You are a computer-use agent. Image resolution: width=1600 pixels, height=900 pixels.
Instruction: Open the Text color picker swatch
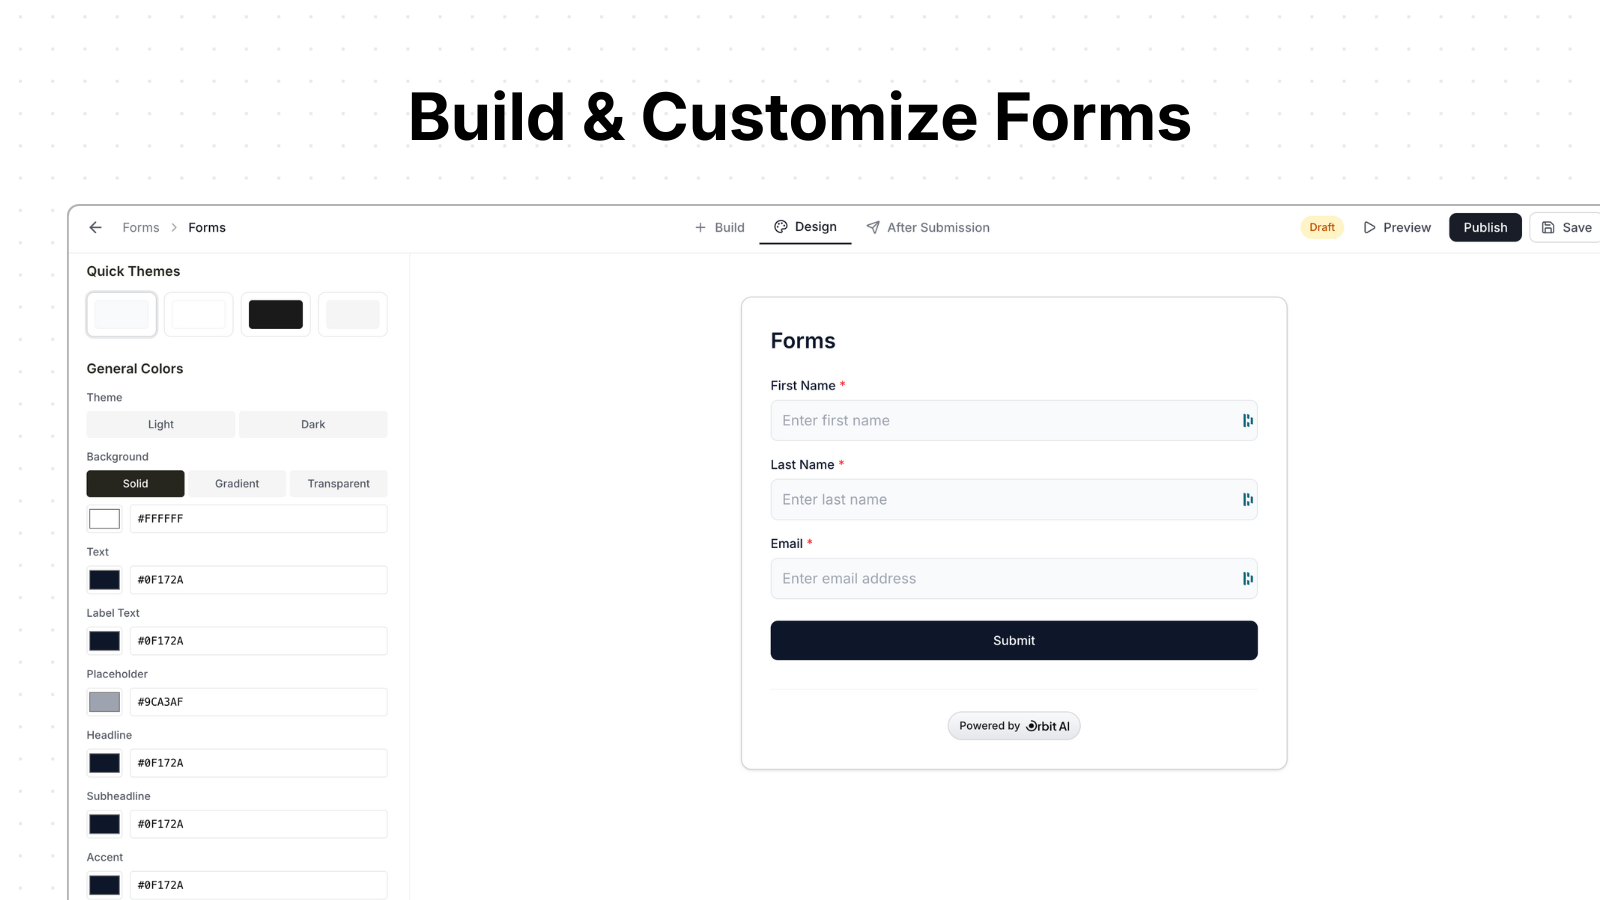pos(104,580)
